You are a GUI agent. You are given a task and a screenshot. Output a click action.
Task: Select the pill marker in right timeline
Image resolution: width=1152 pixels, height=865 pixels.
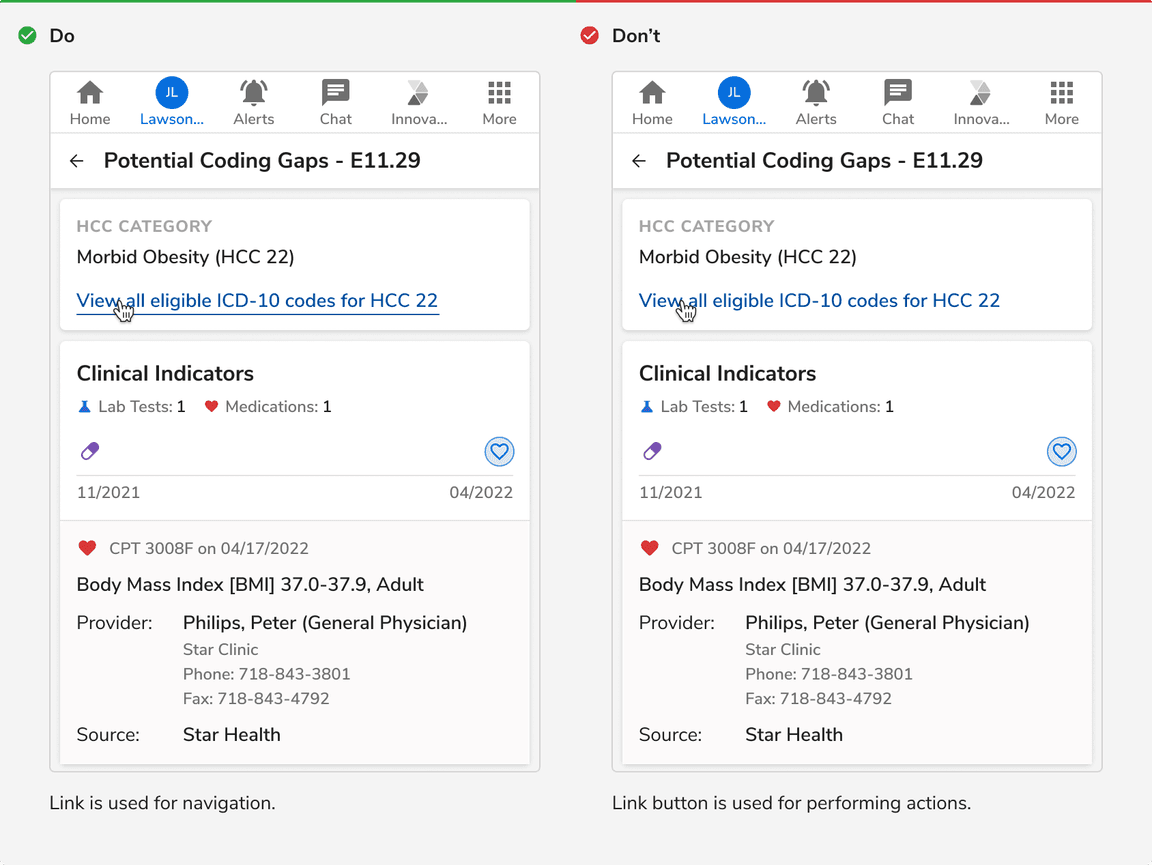652,451
